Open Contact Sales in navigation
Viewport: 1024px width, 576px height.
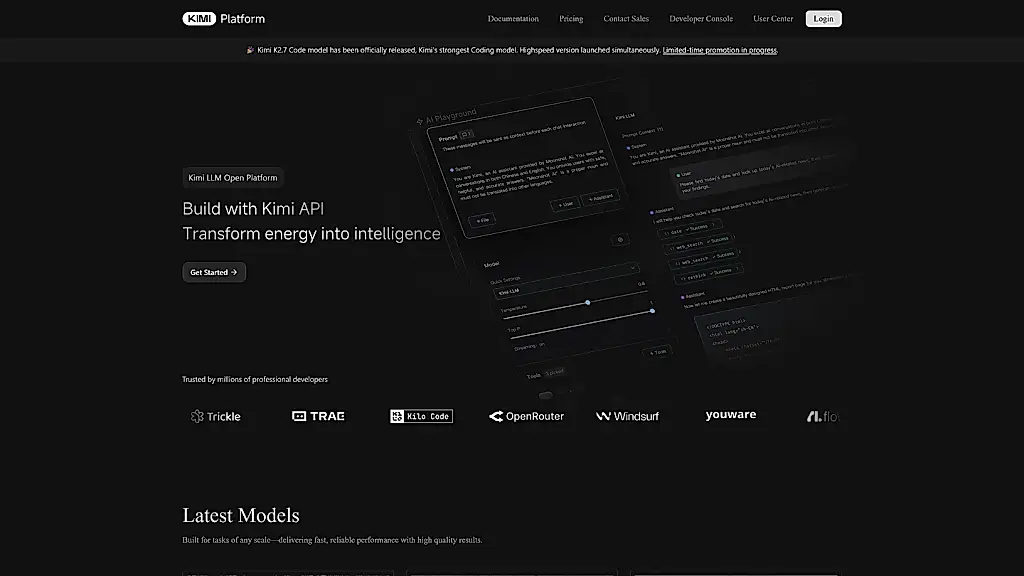tap(626, 19)
